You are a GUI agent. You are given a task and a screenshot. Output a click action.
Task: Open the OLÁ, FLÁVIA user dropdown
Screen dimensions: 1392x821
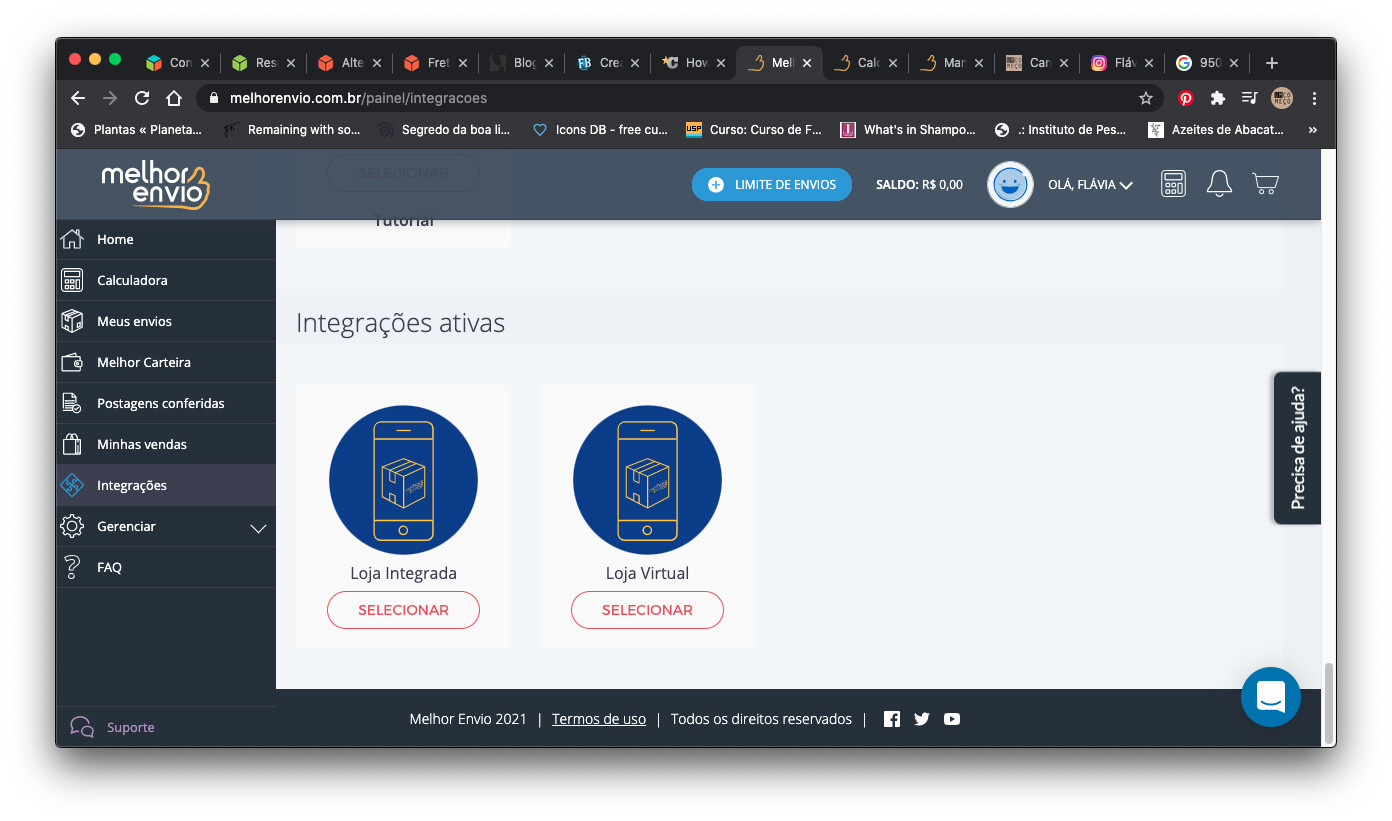point(1090,185)
